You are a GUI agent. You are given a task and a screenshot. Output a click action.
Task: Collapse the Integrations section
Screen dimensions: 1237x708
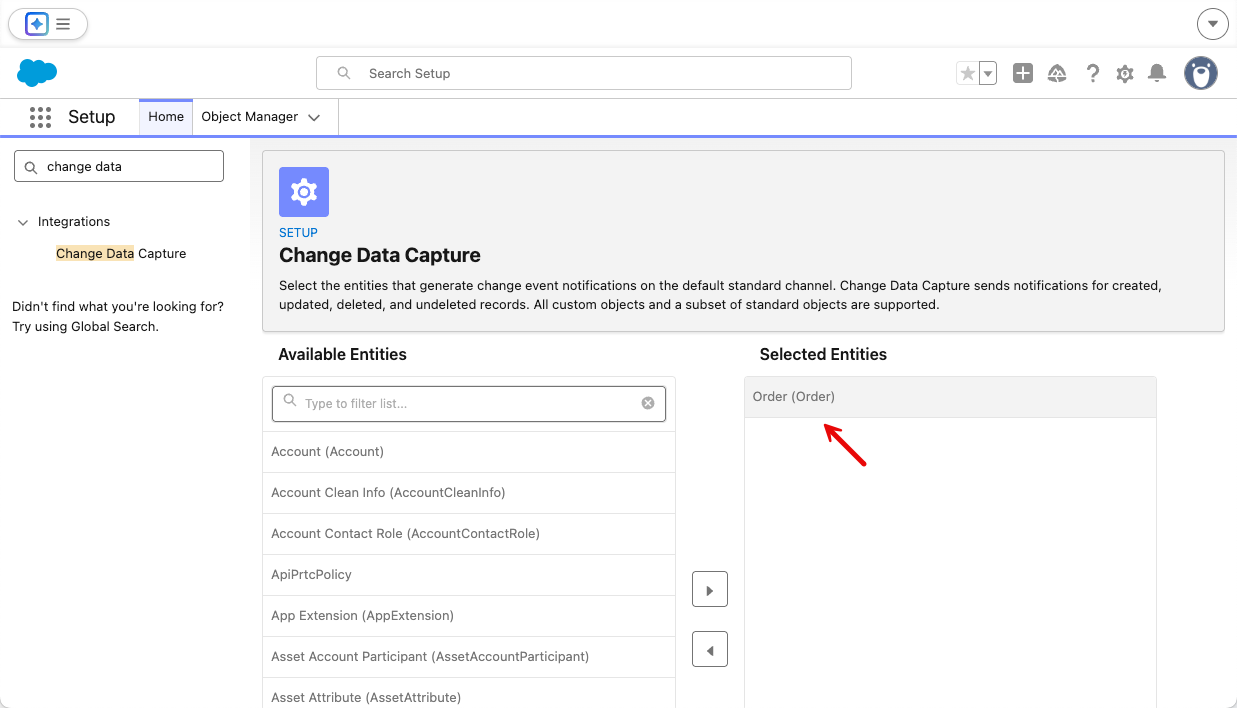(22, 221)
